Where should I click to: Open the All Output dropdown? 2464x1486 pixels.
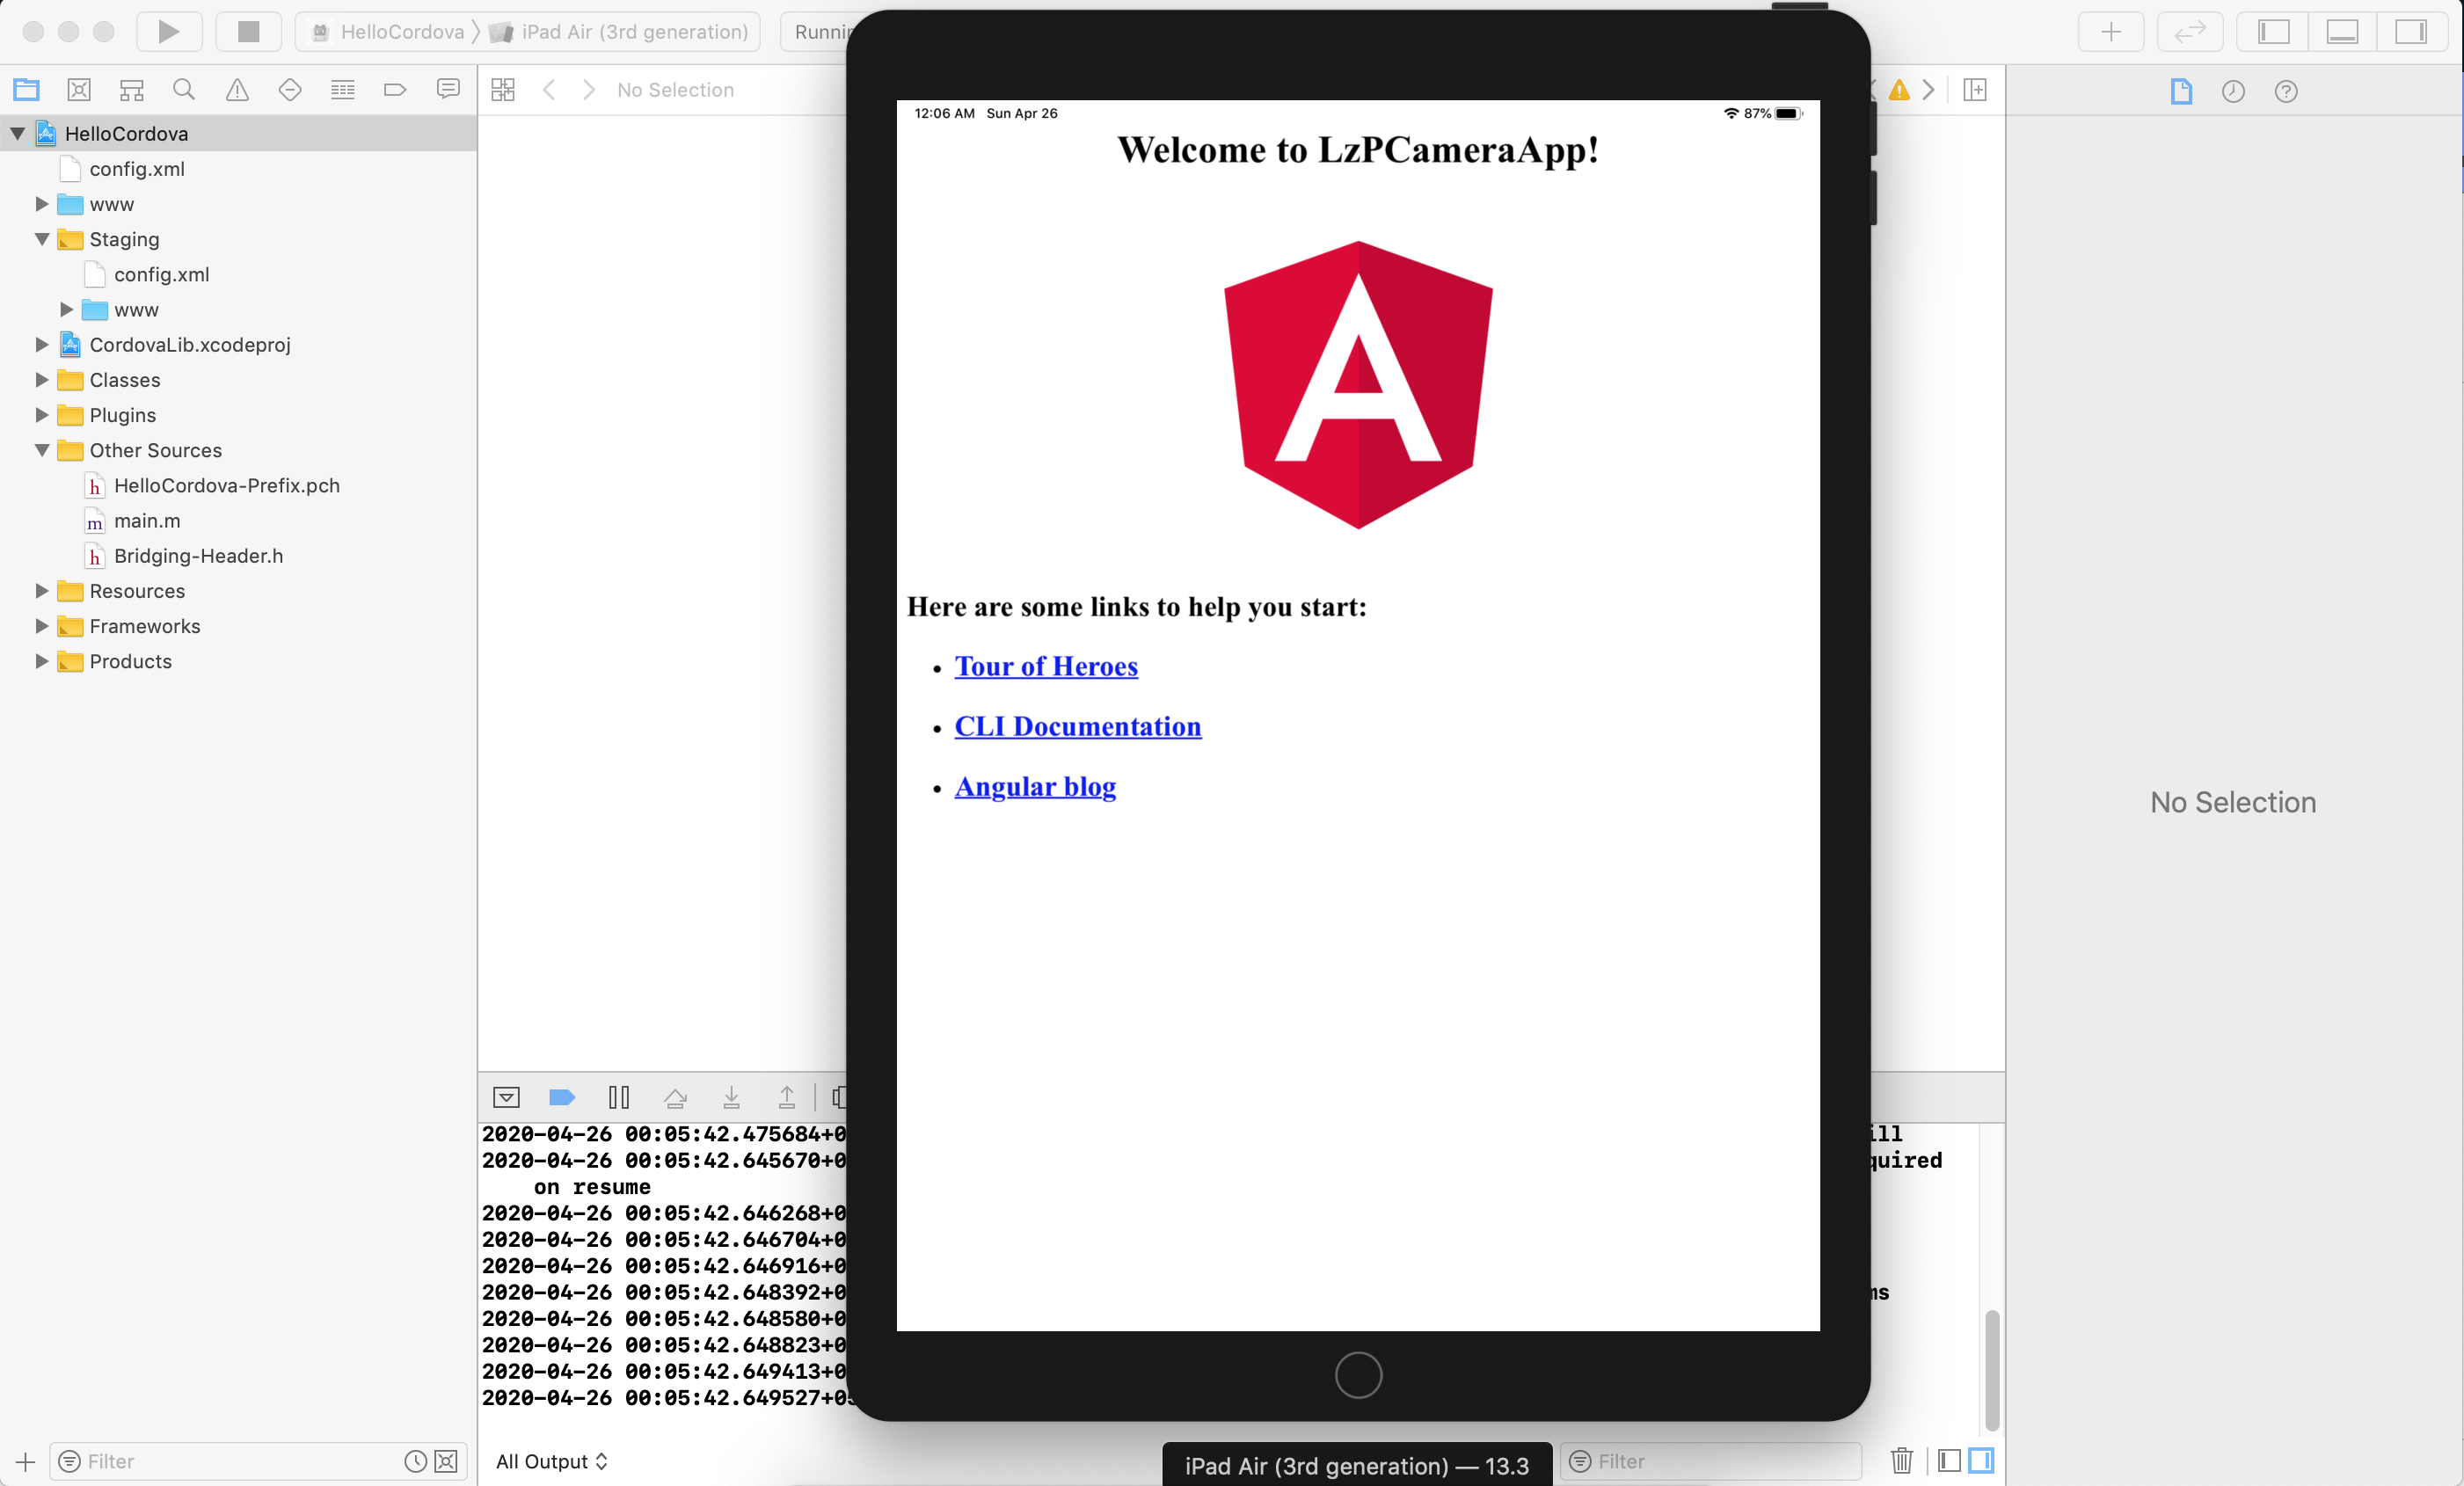tap(552, 1461)
